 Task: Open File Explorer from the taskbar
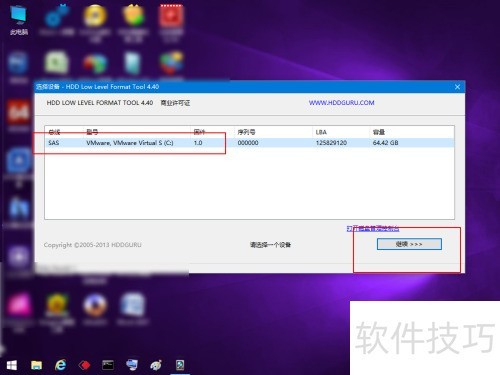click(x=36, y=365)
